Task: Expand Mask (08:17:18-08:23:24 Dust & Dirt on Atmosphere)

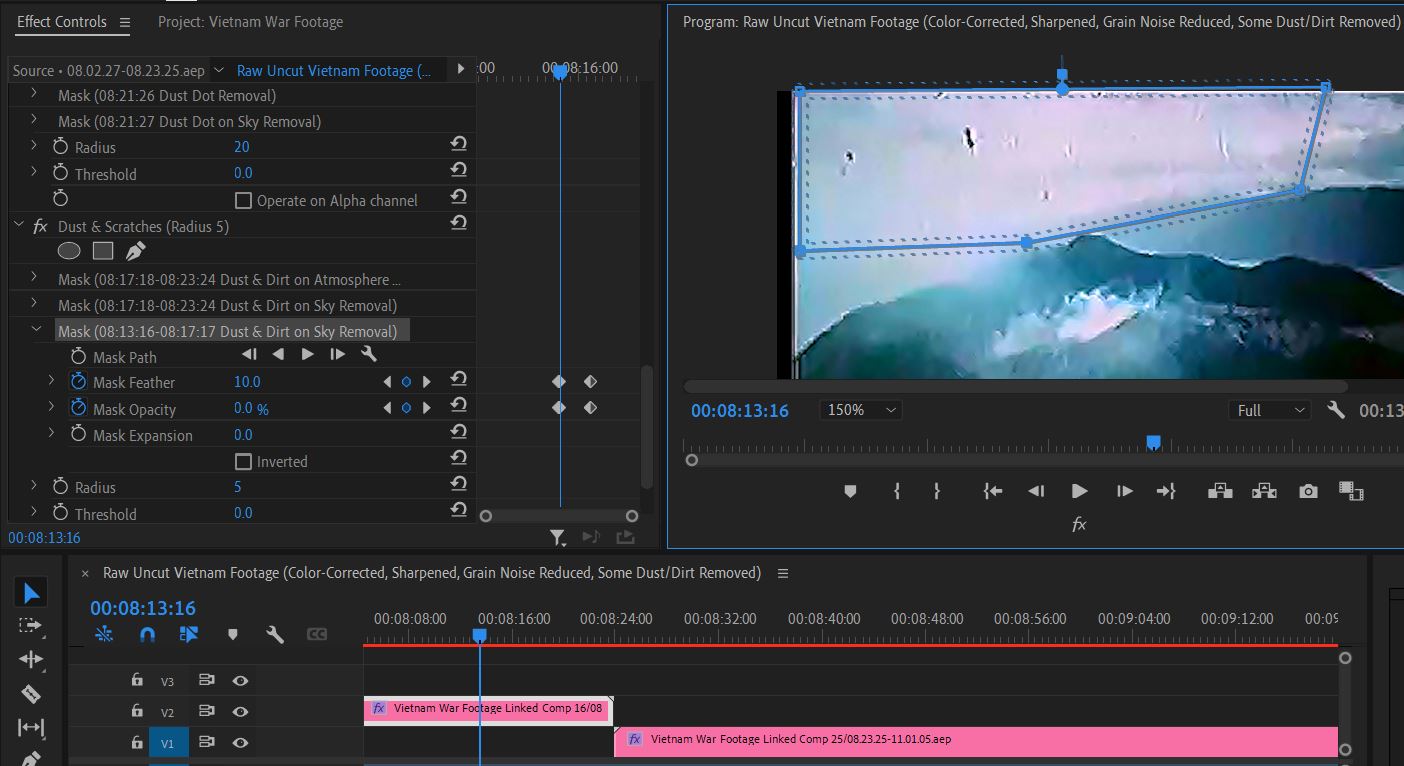Action: (34, 277)
